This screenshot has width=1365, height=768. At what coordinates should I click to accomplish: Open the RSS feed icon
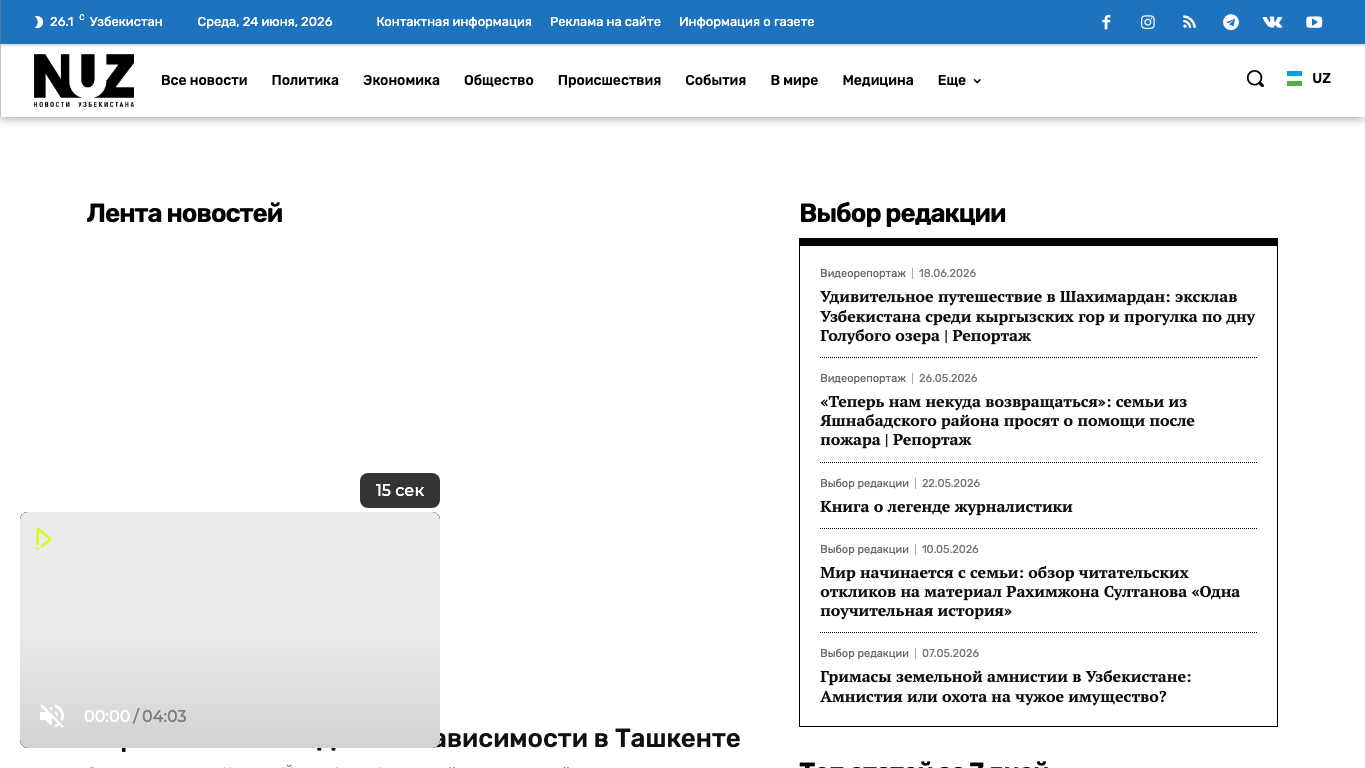1189,22
